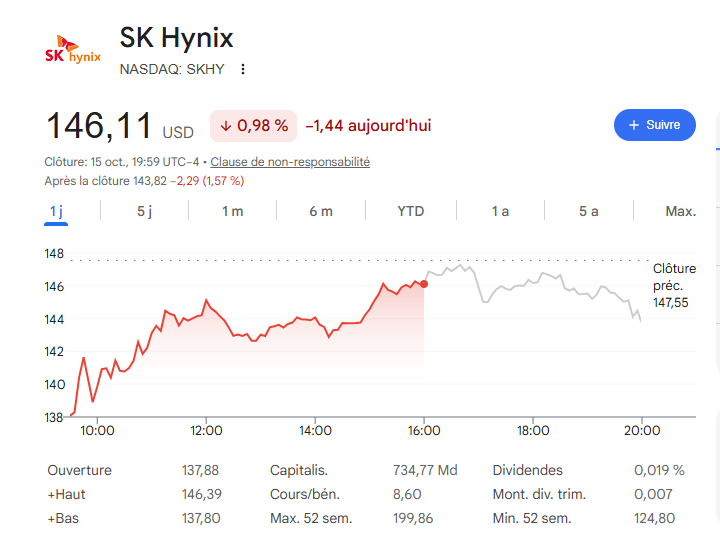Click the +Bas value 137,80
The height and width of the screenshot is (544, 720).
pos(201,519)
